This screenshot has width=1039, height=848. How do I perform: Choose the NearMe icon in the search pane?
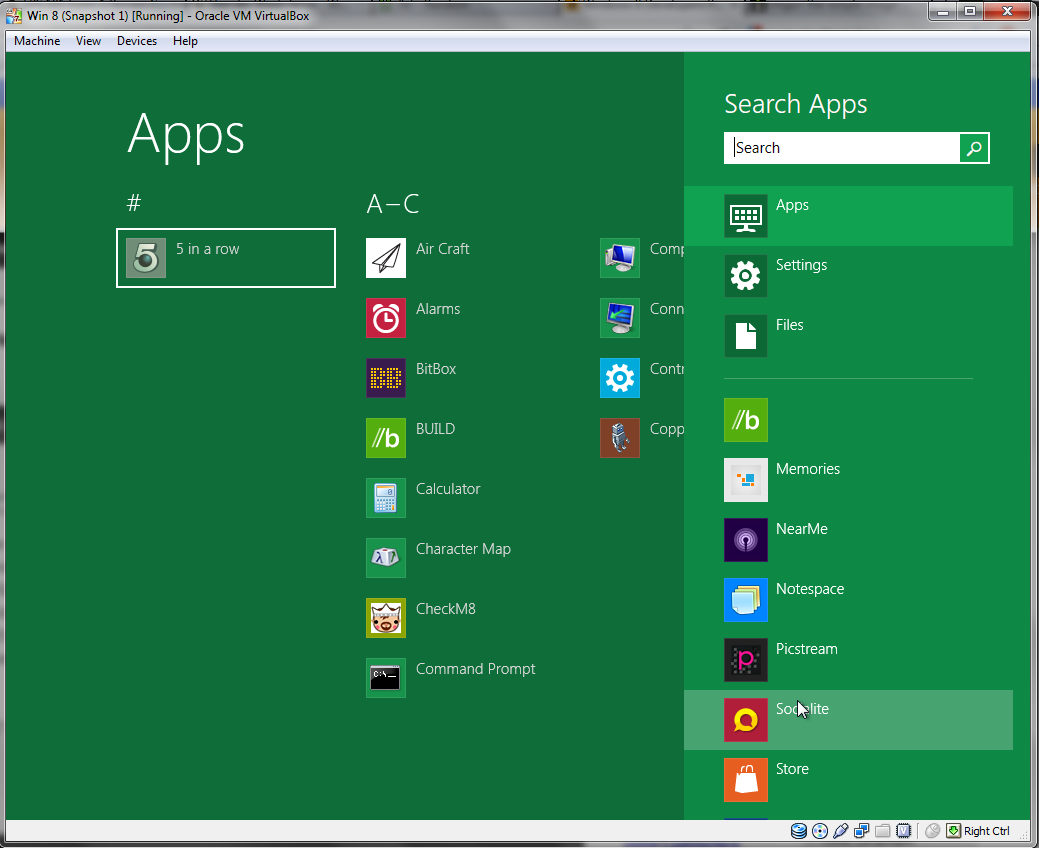tap(745, 540)
